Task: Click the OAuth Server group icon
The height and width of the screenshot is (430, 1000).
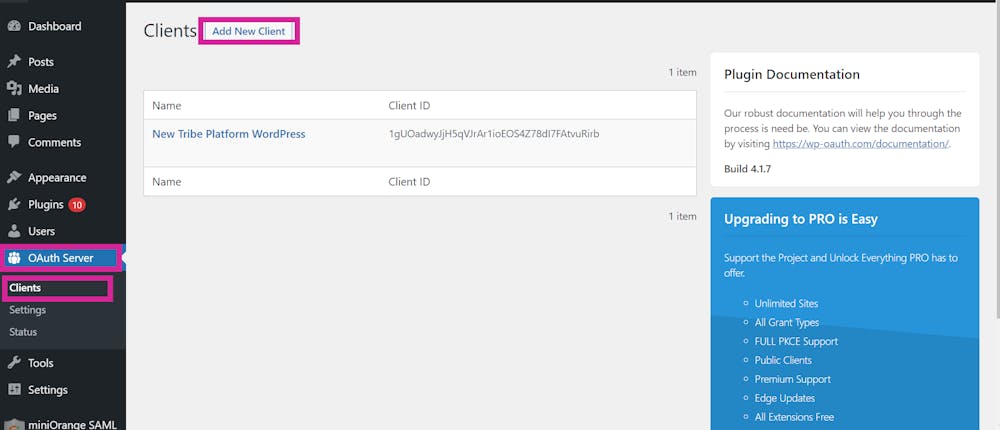Action: 14,258
